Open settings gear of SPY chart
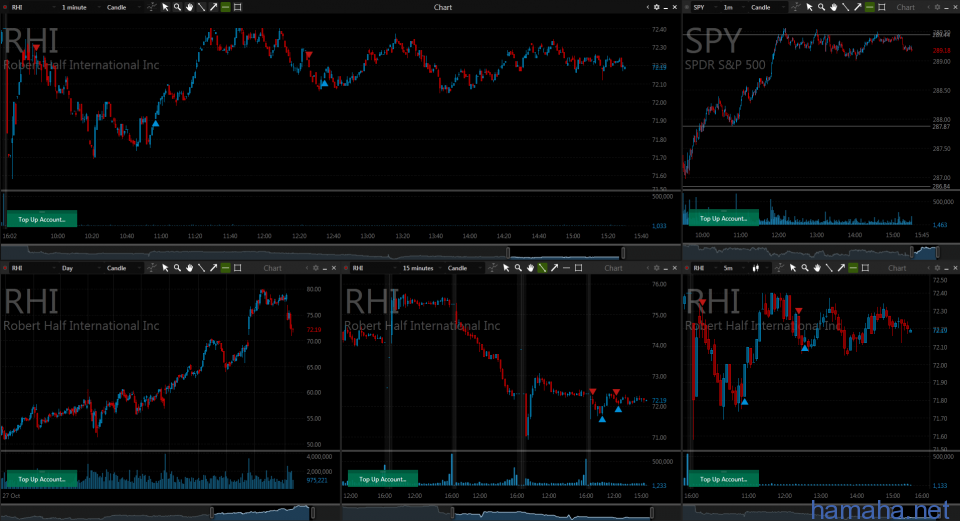Image resolution: width=960 pixels, height=521 pixels. click(x=937, y=7)
